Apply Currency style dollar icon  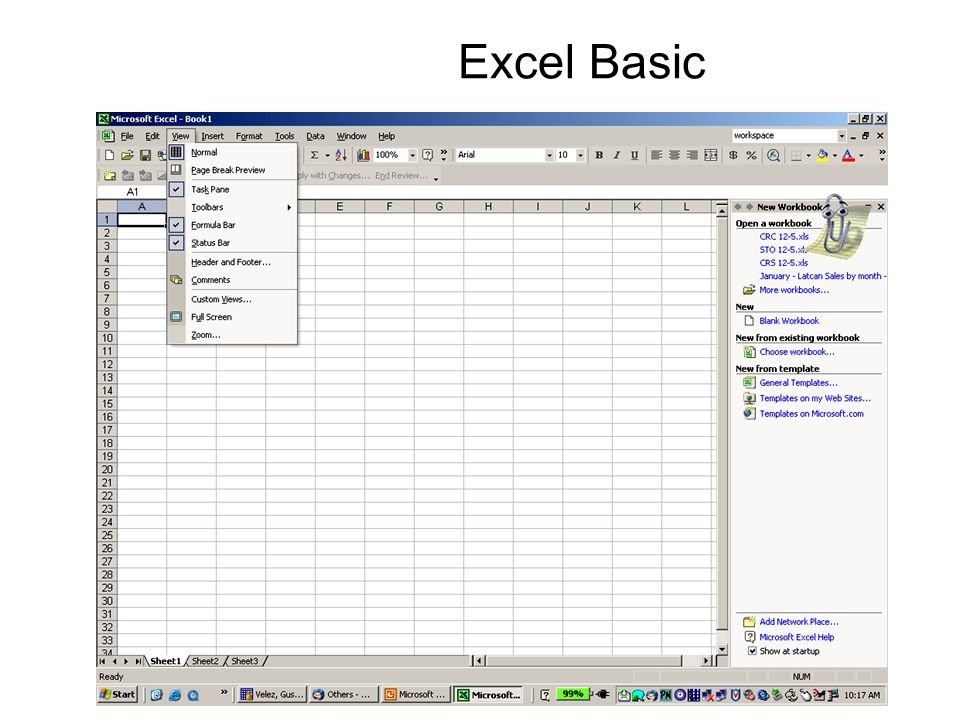(733, 156)
